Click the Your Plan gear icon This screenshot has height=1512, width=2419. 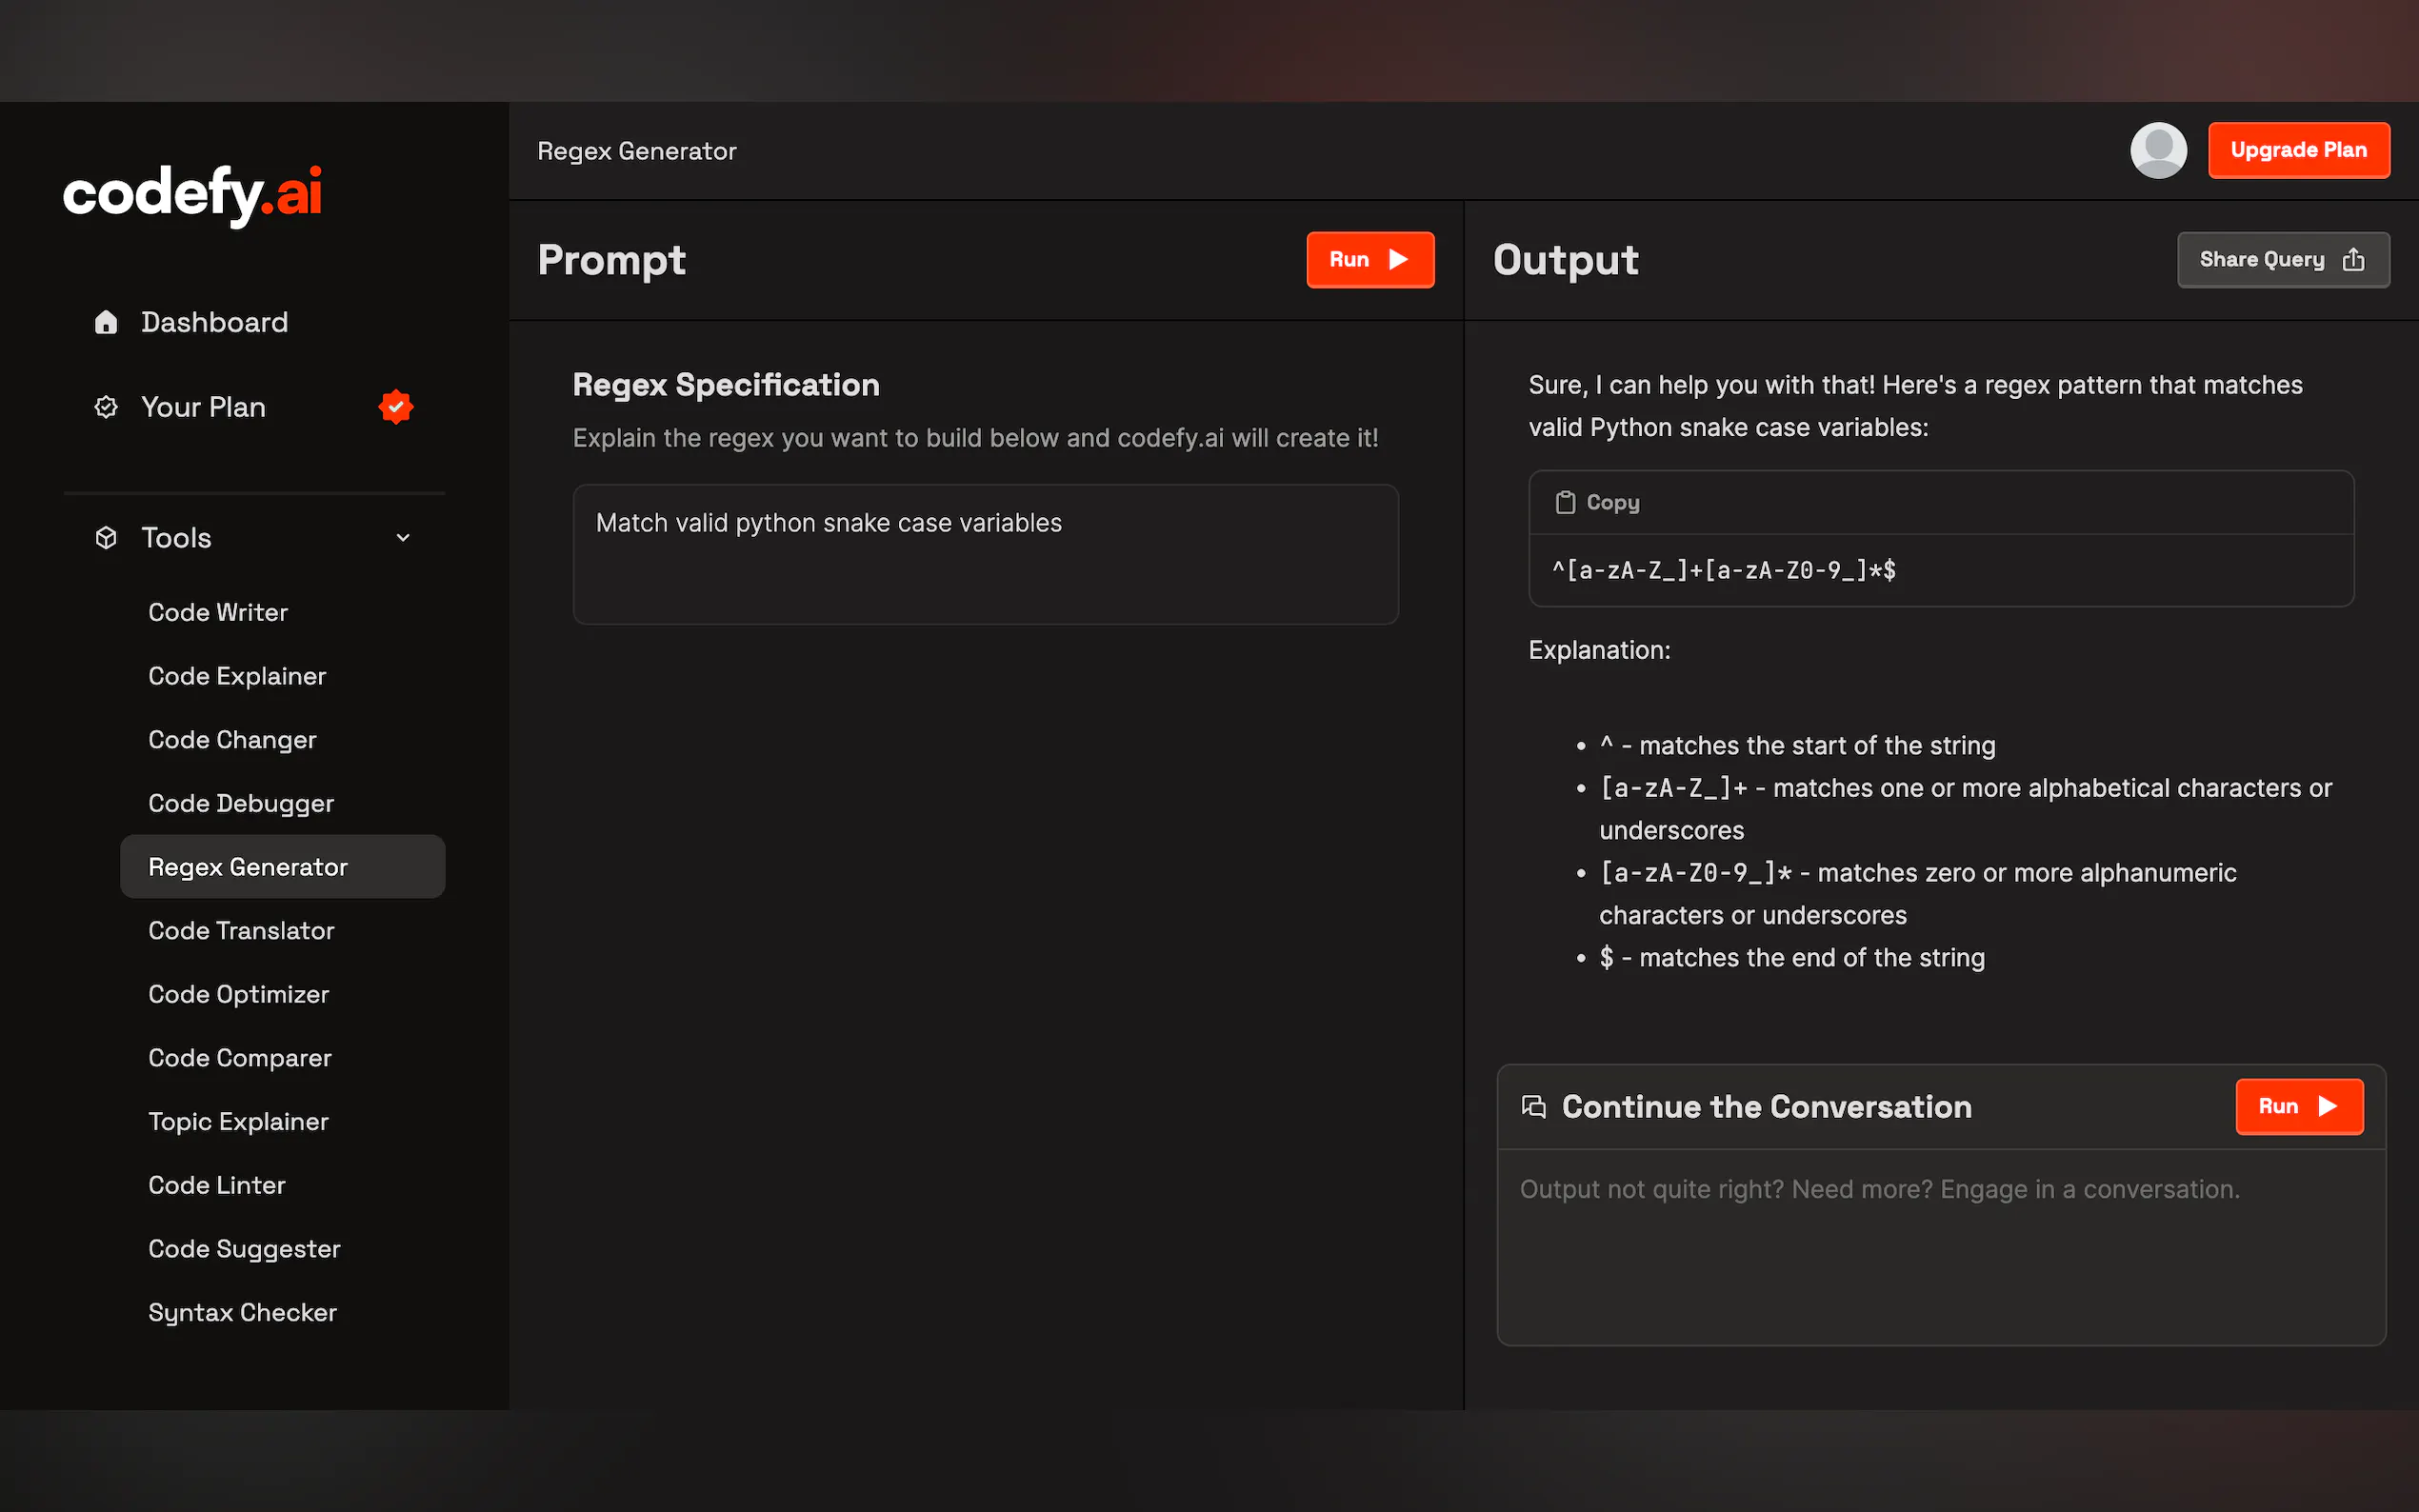[x=106, y=407]
